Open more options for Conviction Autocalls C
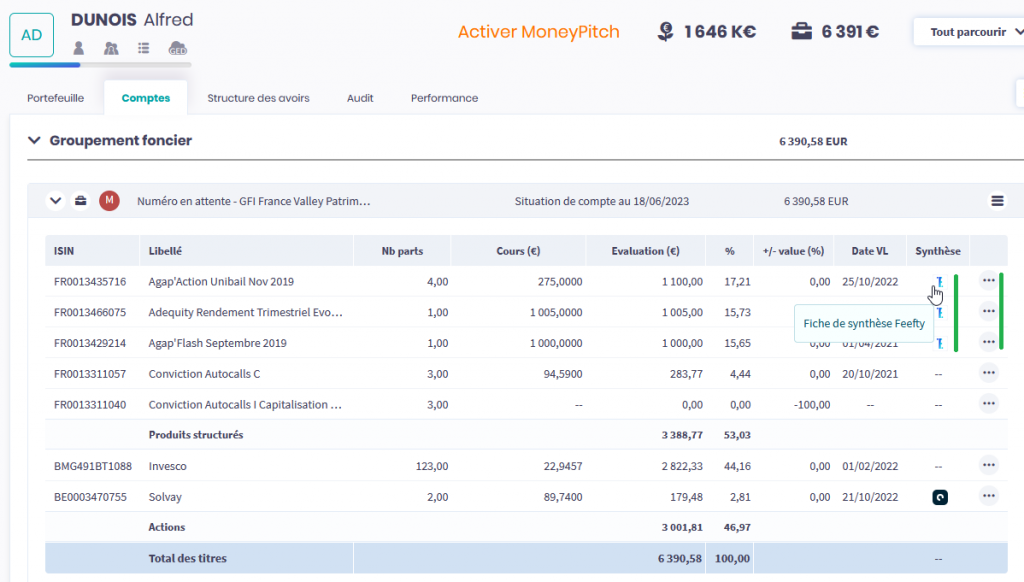 click(x=988, y=373)
